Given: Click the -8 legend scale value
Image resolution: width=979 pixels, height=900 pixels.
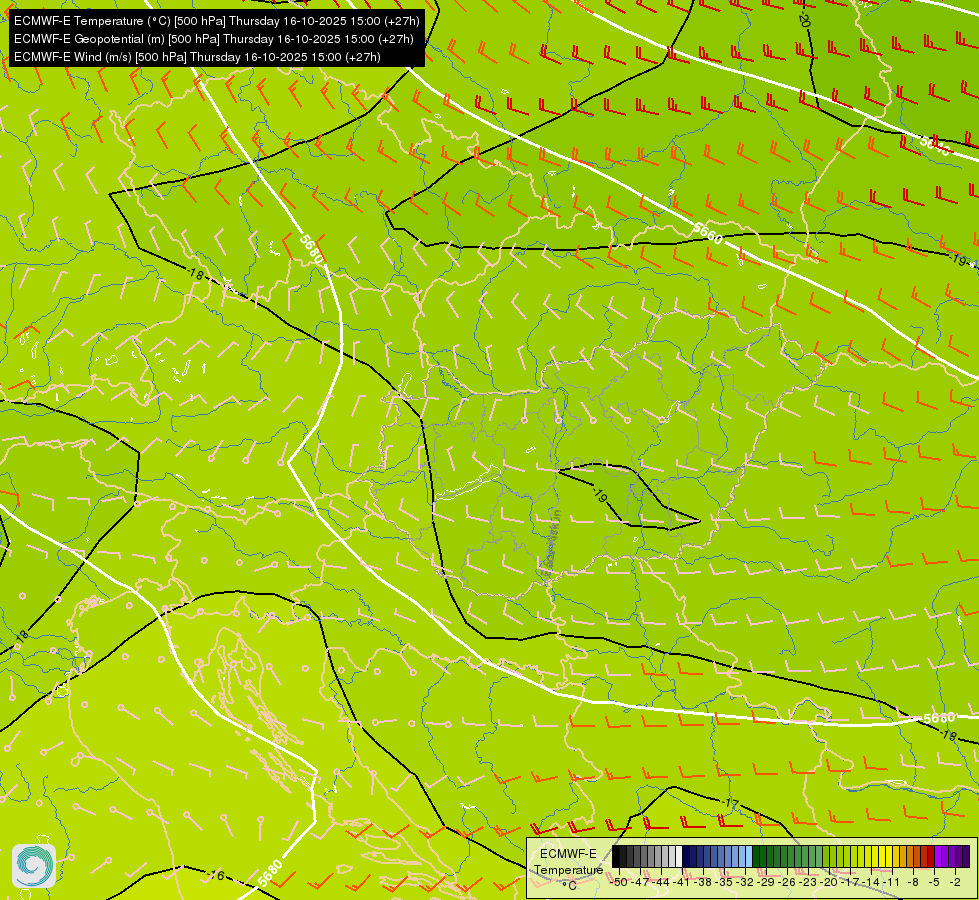Looking at the screenshot, I should point(913,882).
